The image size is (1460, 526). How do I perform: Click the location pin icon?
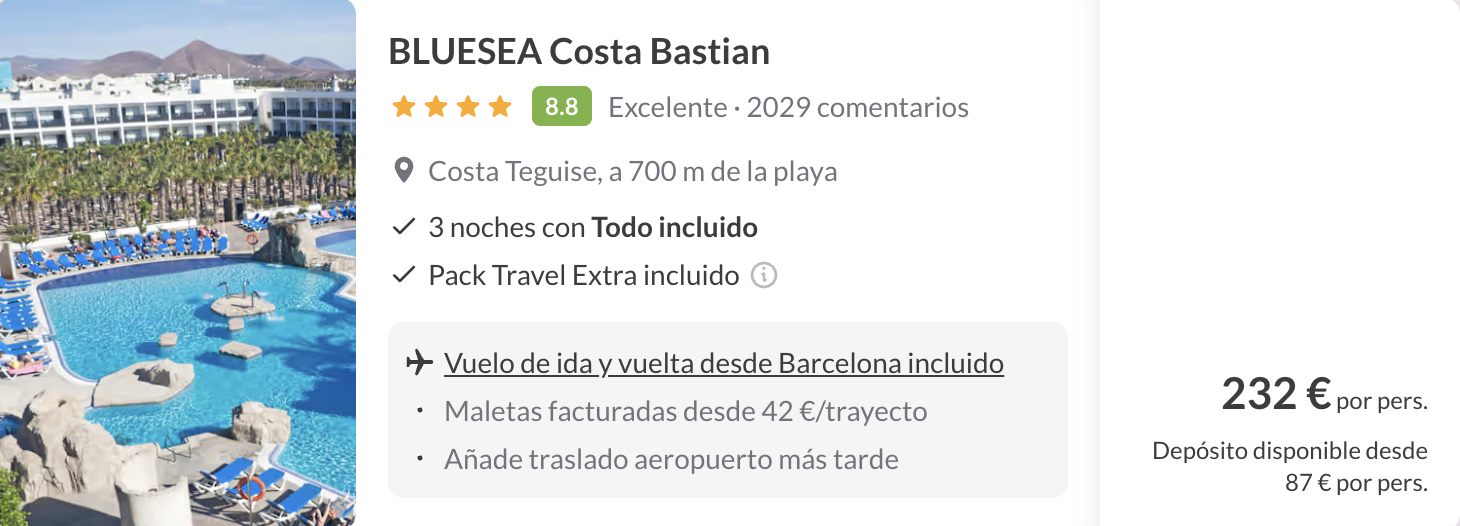tap(404, 171)
